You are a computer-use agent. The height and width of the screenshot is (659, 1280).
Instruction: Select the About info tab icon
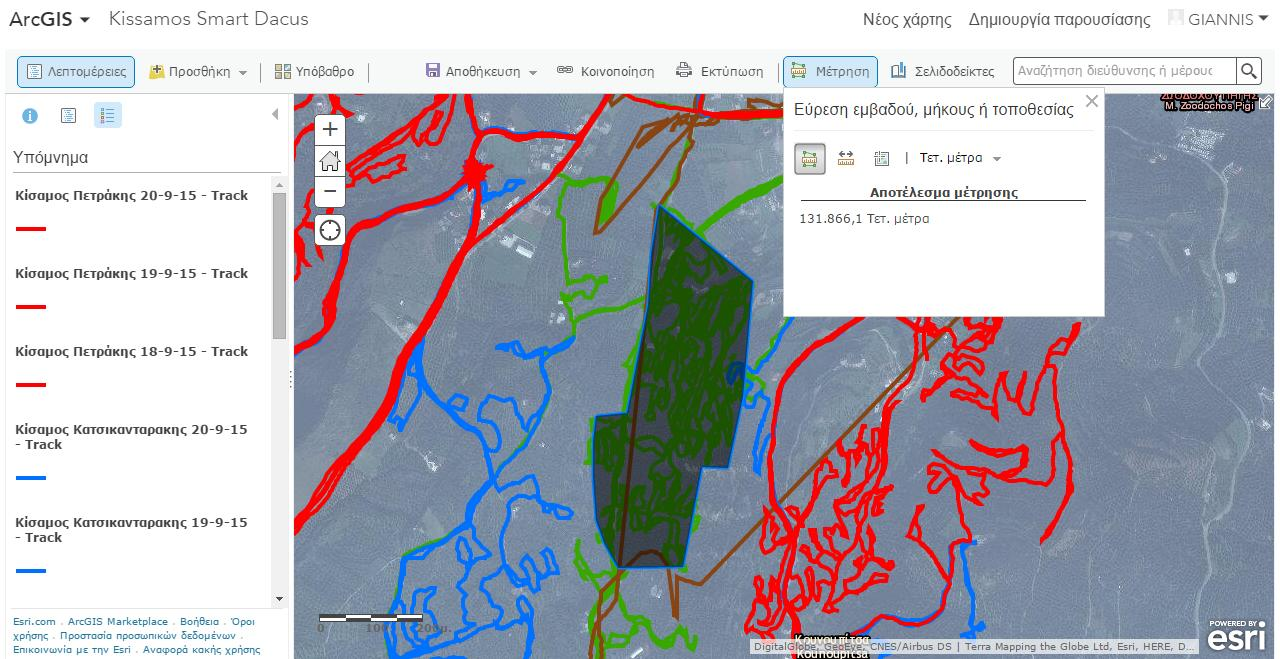(x=30, y=116)
